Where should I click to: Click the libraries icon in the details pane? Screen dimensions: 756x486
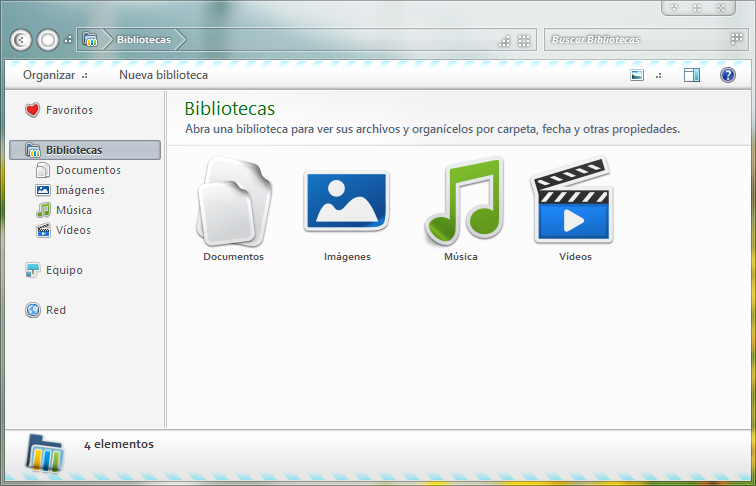point(44,453)
